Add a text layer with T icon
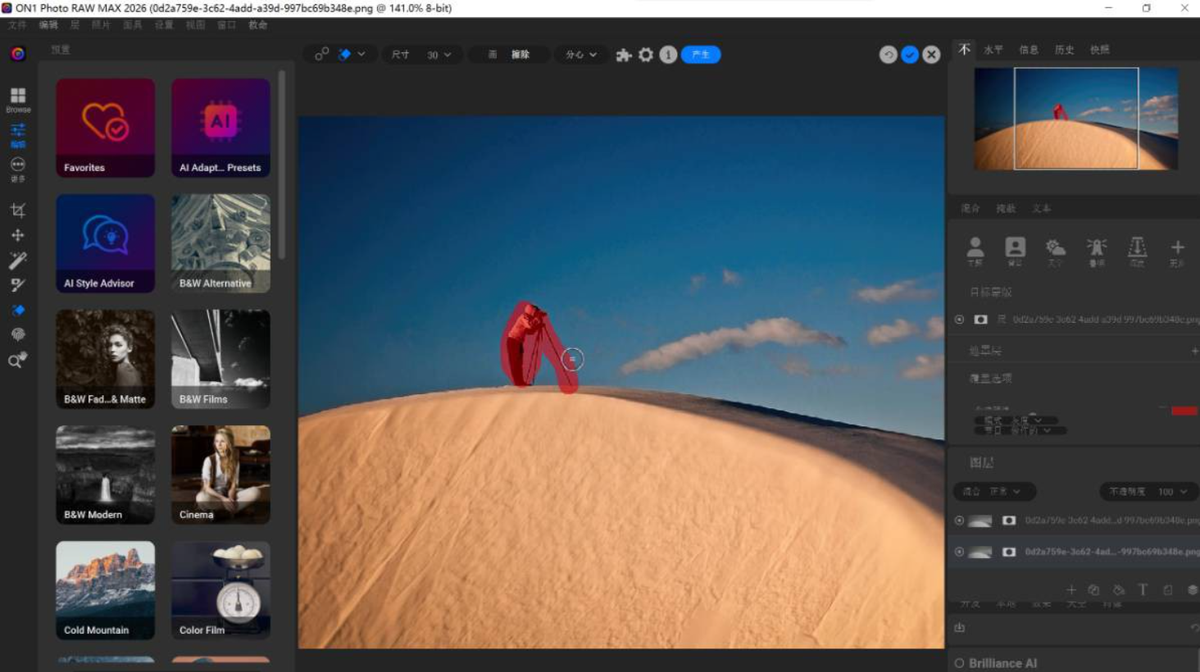This screenshot has width=1200, height=672. click(1143, 590)
